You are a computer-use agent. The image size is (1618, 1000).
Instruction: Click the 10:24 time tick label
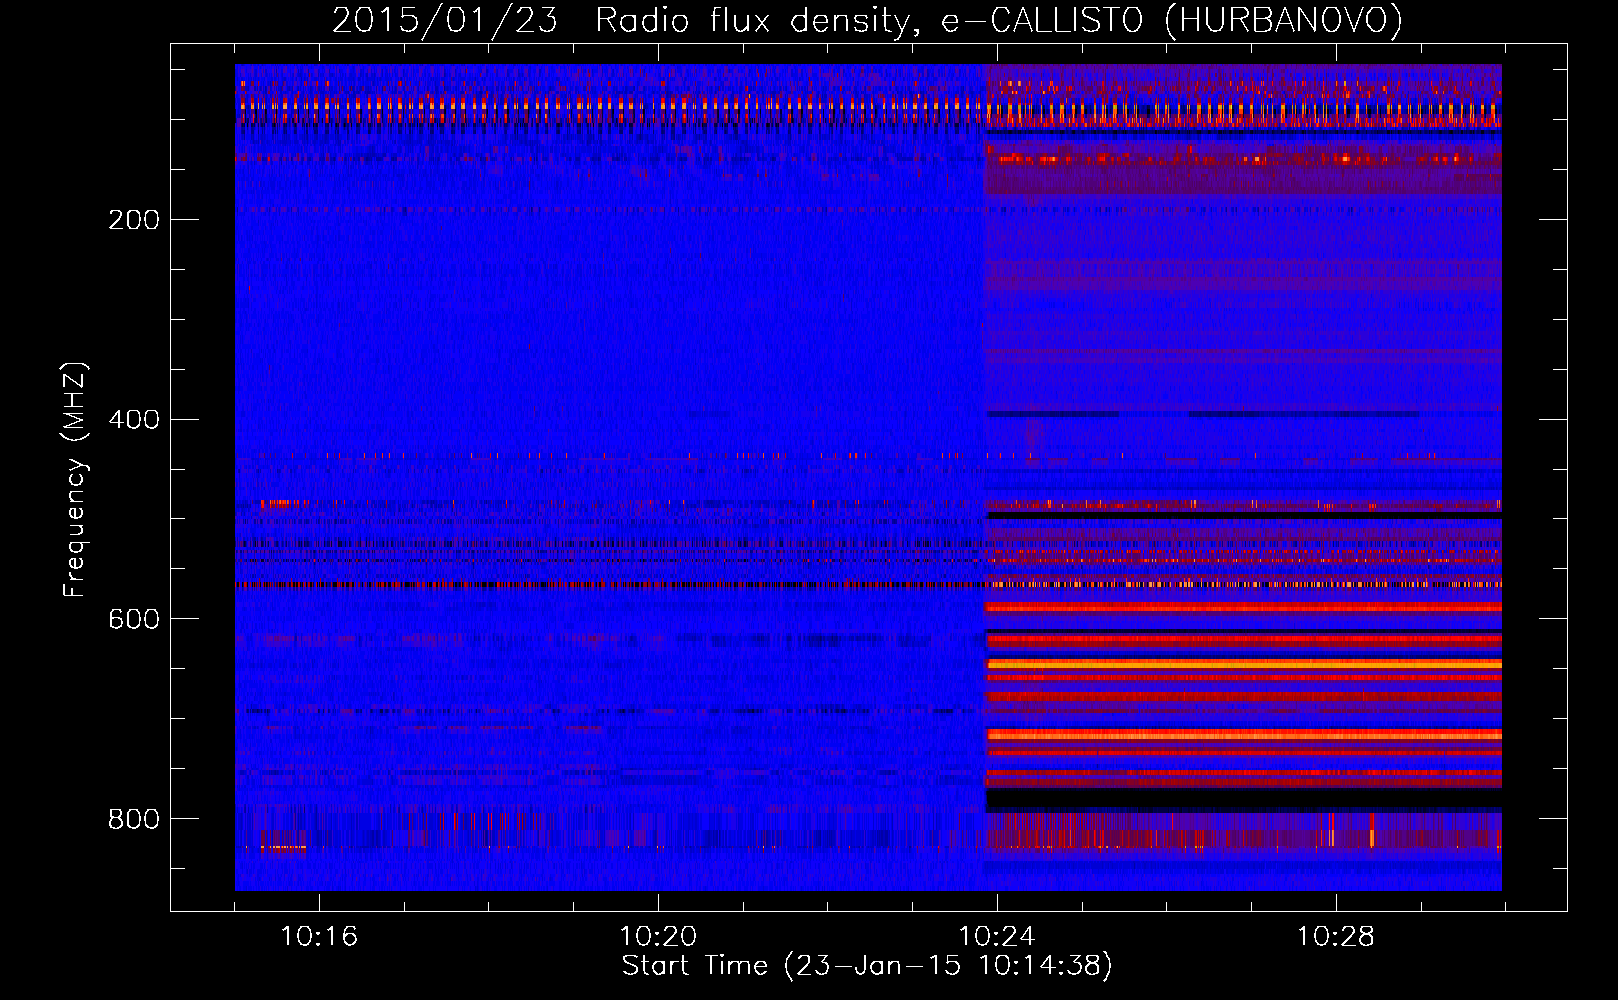[997, 937]
